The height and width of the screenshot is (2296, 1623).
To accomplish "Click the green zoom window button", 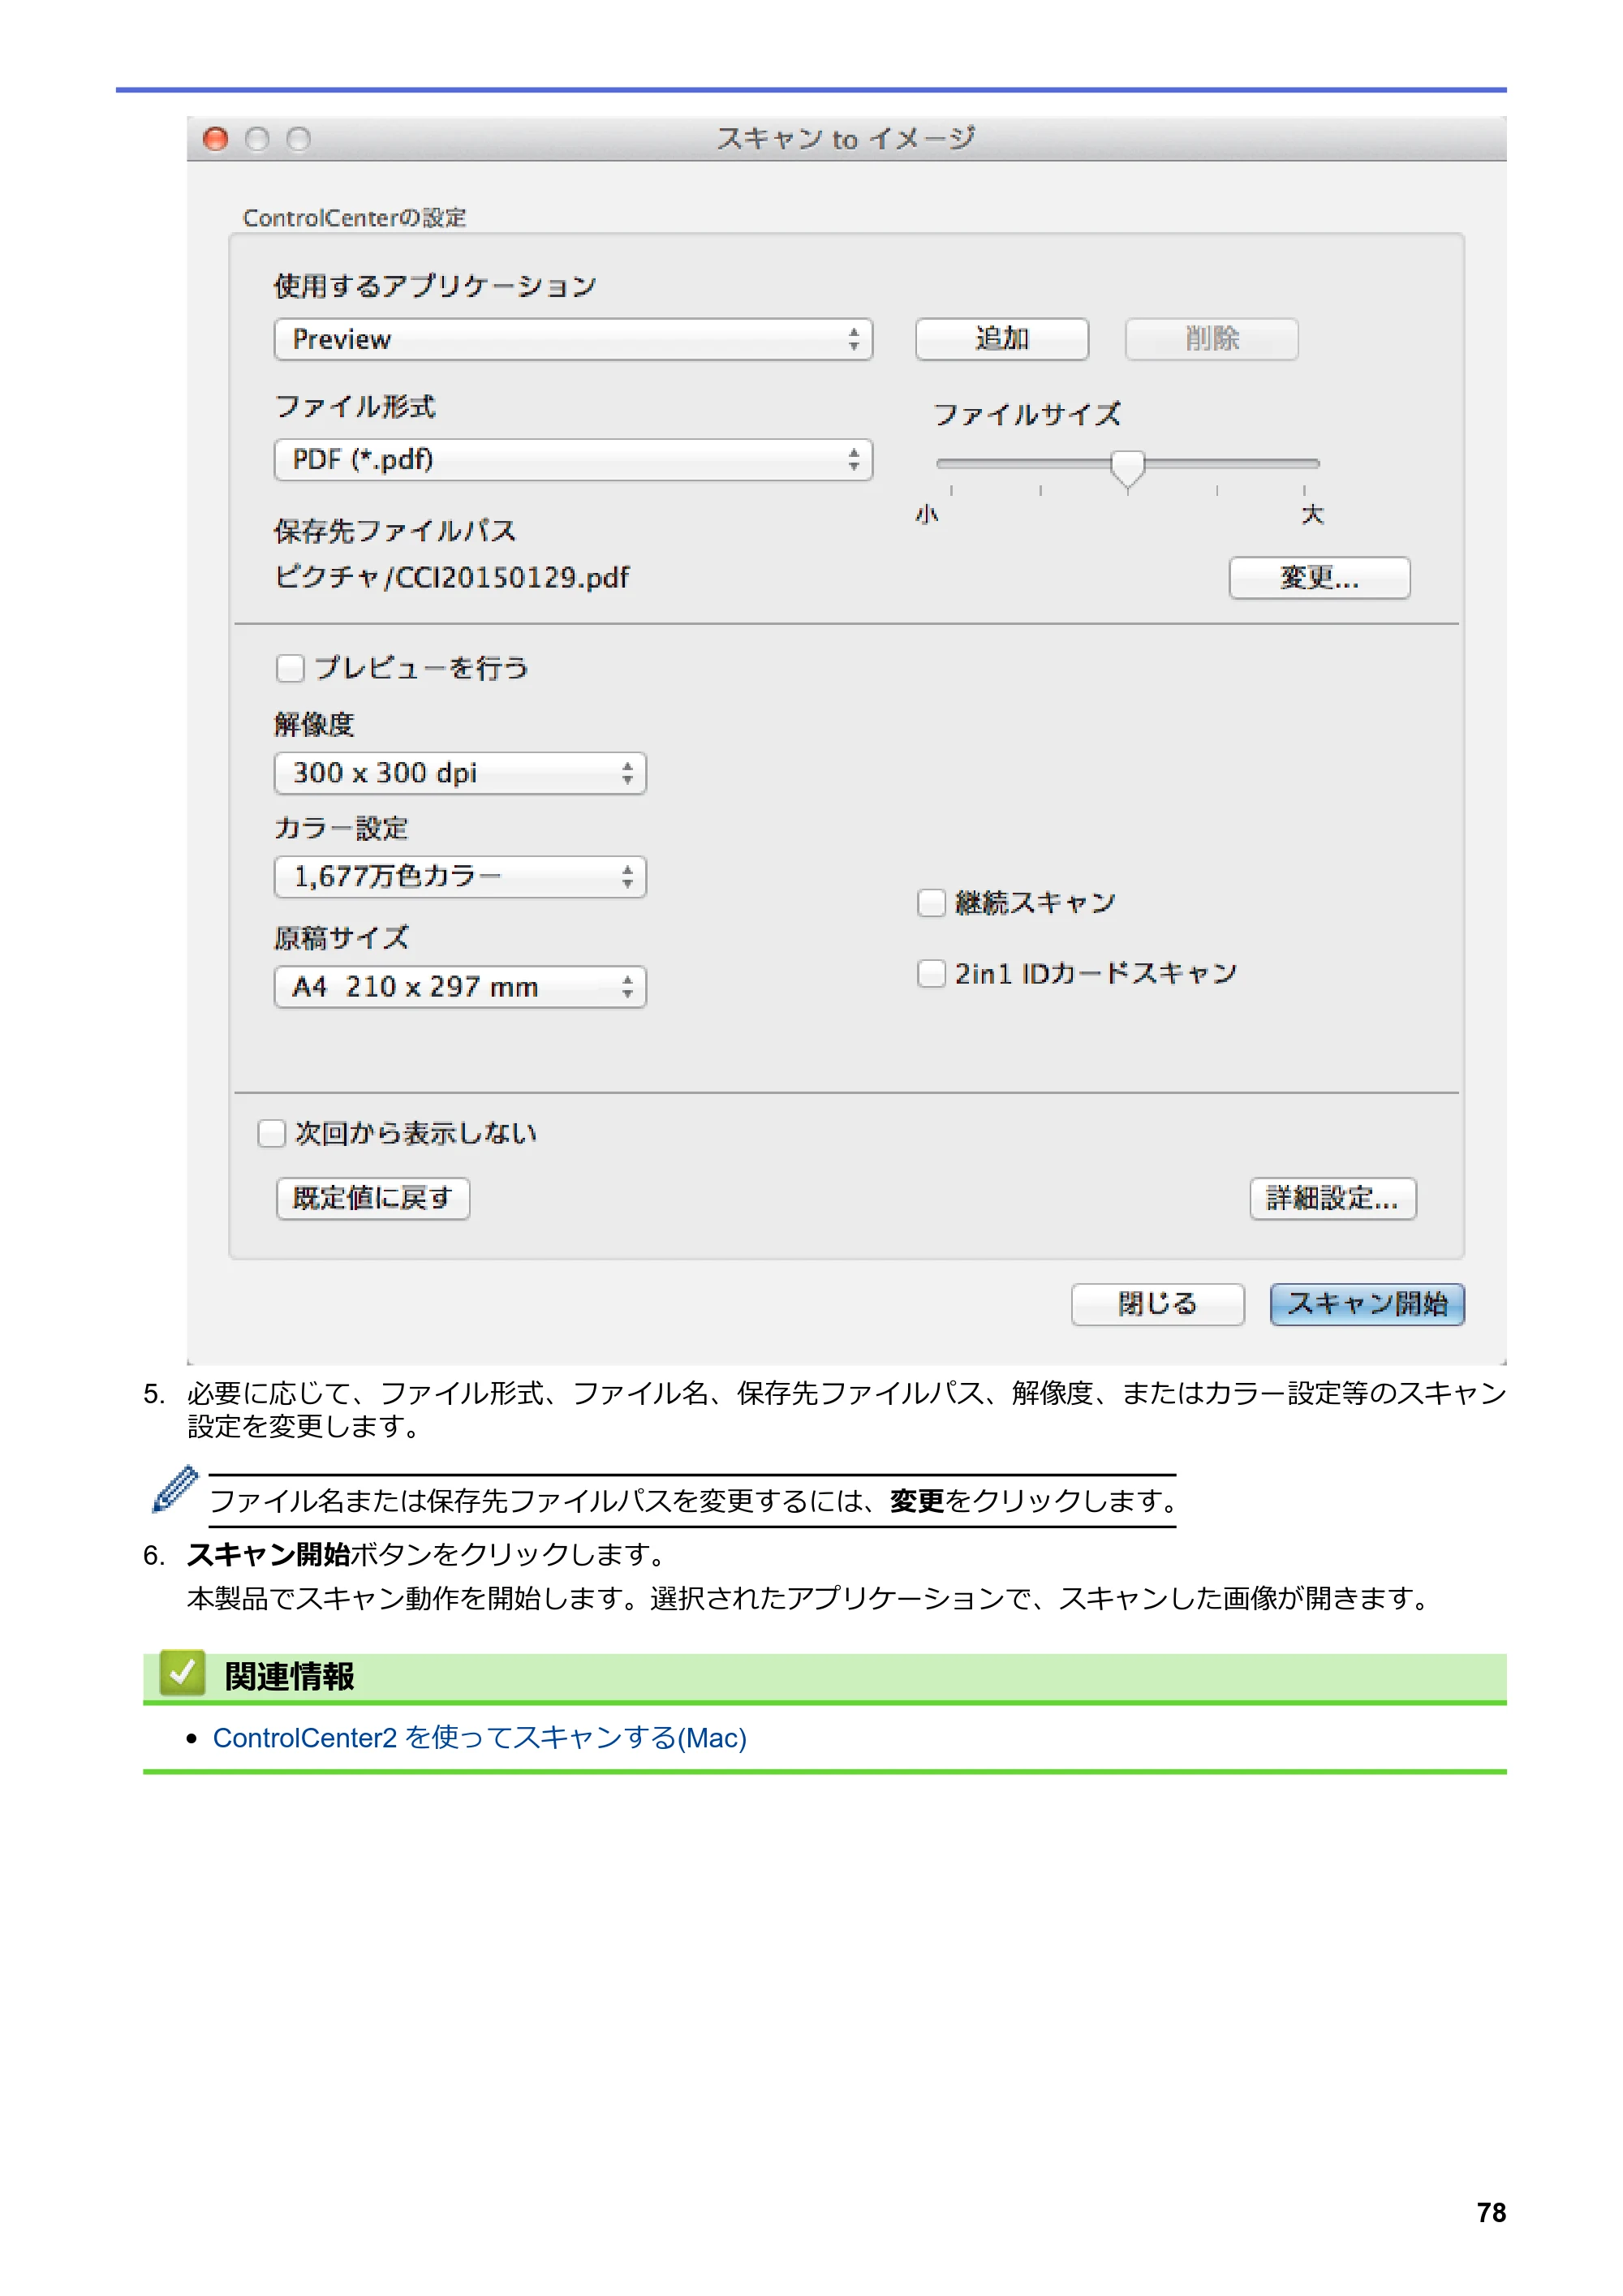I will [299, 139].
